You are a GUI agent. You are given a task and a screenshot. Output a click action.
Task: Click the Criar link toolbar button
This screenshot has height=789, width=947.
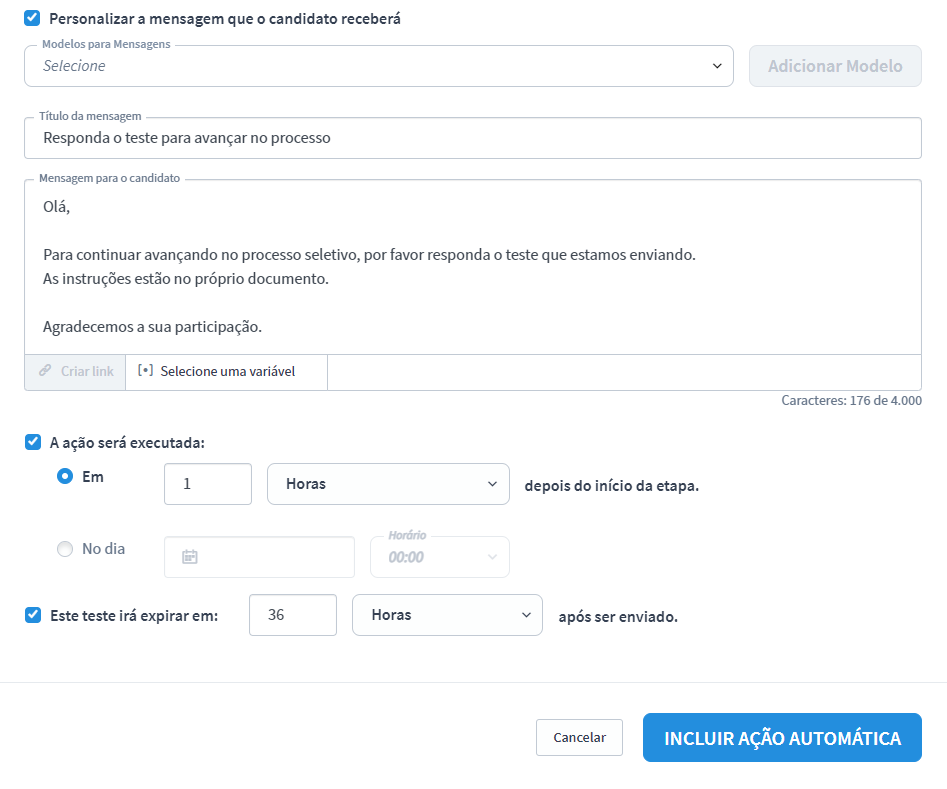[76, 371]
